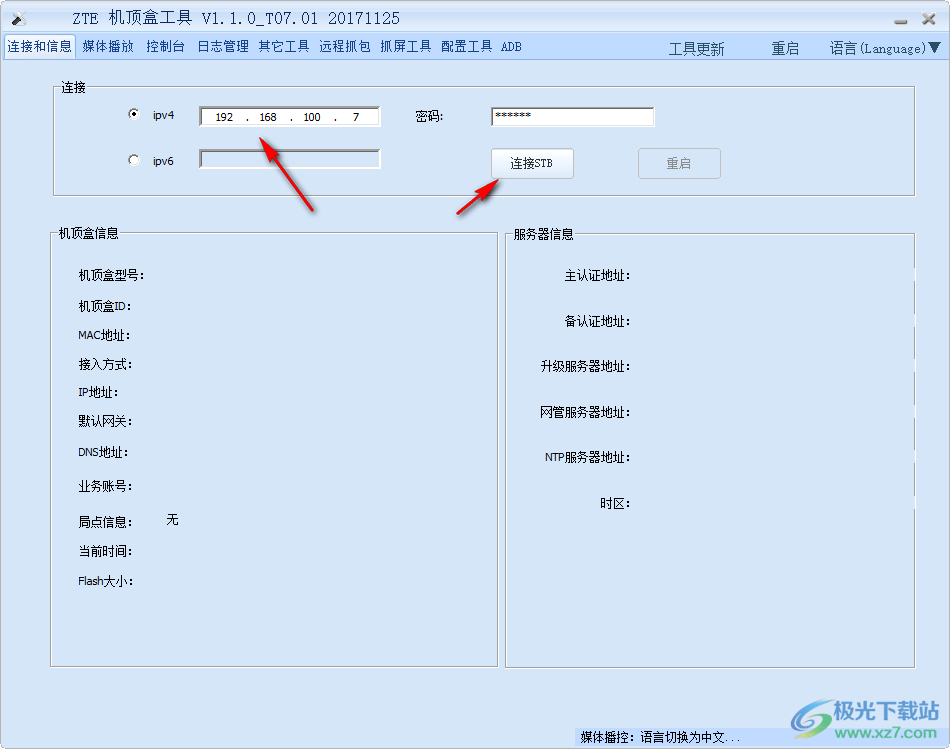The image size is (950, 749).
Task: Click the IPv4 octet showing 100
Action: [x=312, y=117]
